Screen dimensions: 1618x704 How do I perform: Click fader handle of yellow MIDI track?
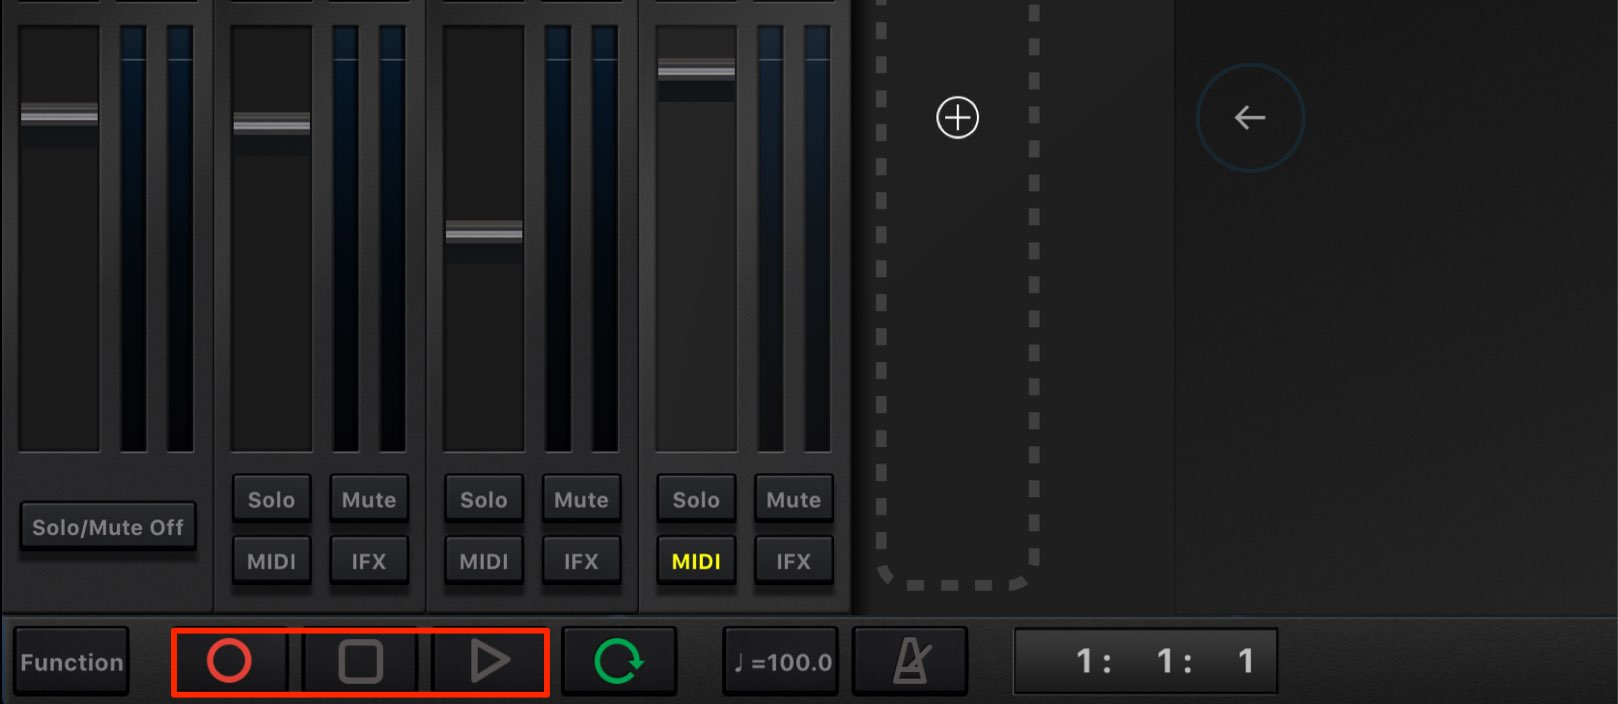[x=696, y=70]
